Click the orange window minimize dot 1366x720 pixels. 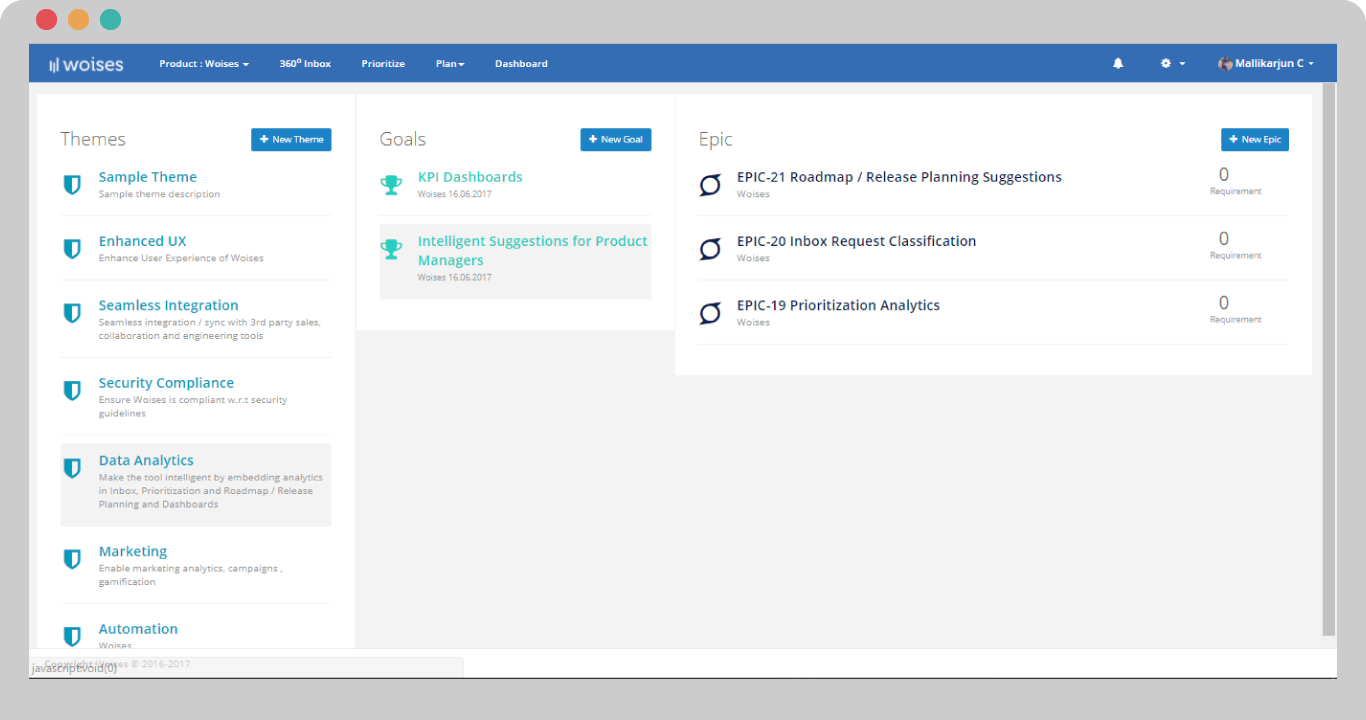coord(78,19)
